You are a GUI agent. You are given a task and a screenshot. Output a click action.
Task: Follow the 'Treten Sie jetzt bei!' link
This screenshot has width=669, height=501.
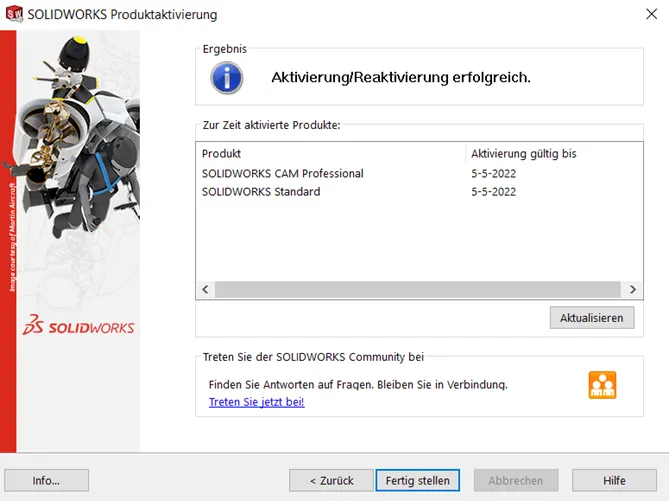point(256,402)
